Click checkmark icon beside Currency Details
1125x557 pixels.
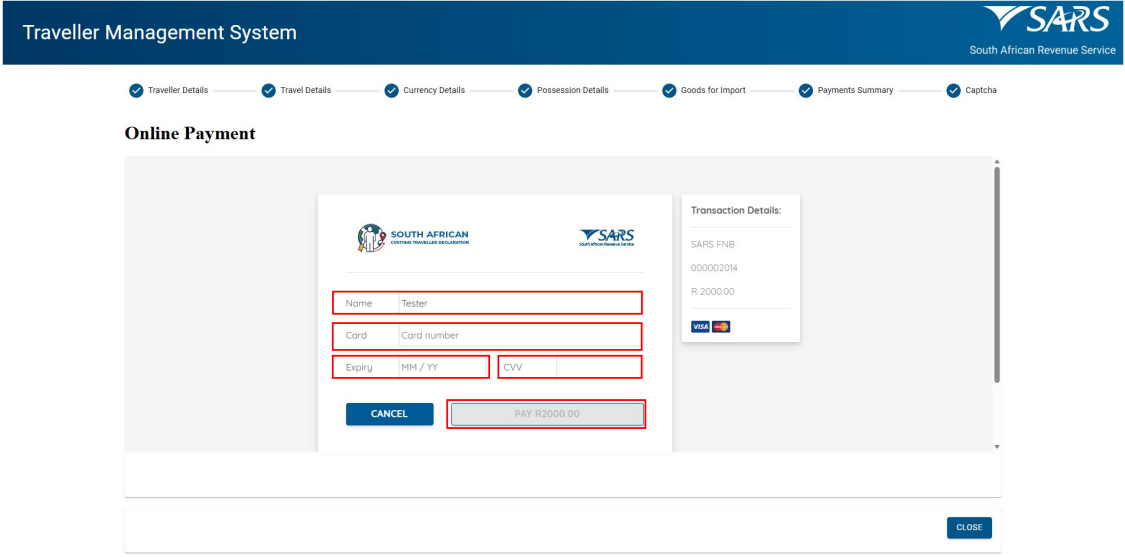[x=391, y=90]
